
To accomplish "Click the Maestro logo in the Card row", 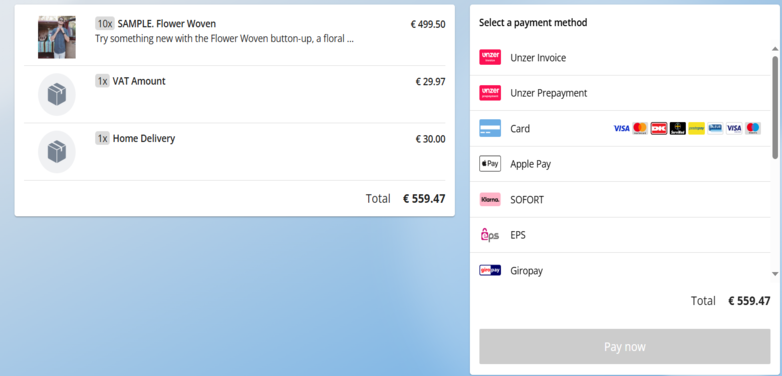I will click(x=753, y=129).
